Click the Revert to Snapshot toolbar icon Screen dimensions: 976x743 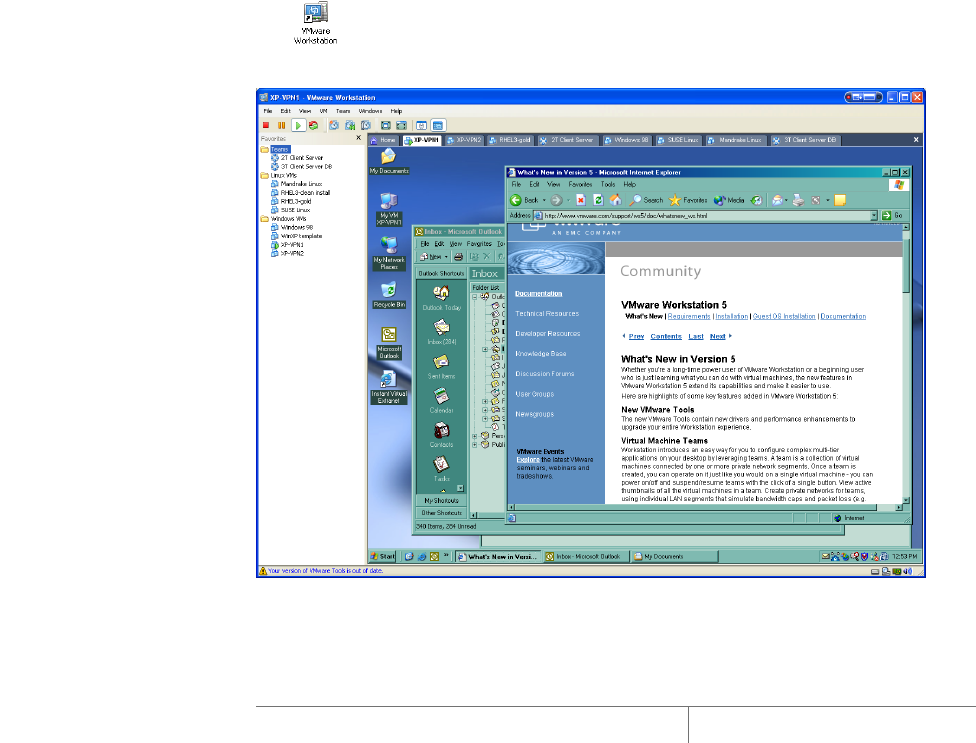[x=350, y=126]
